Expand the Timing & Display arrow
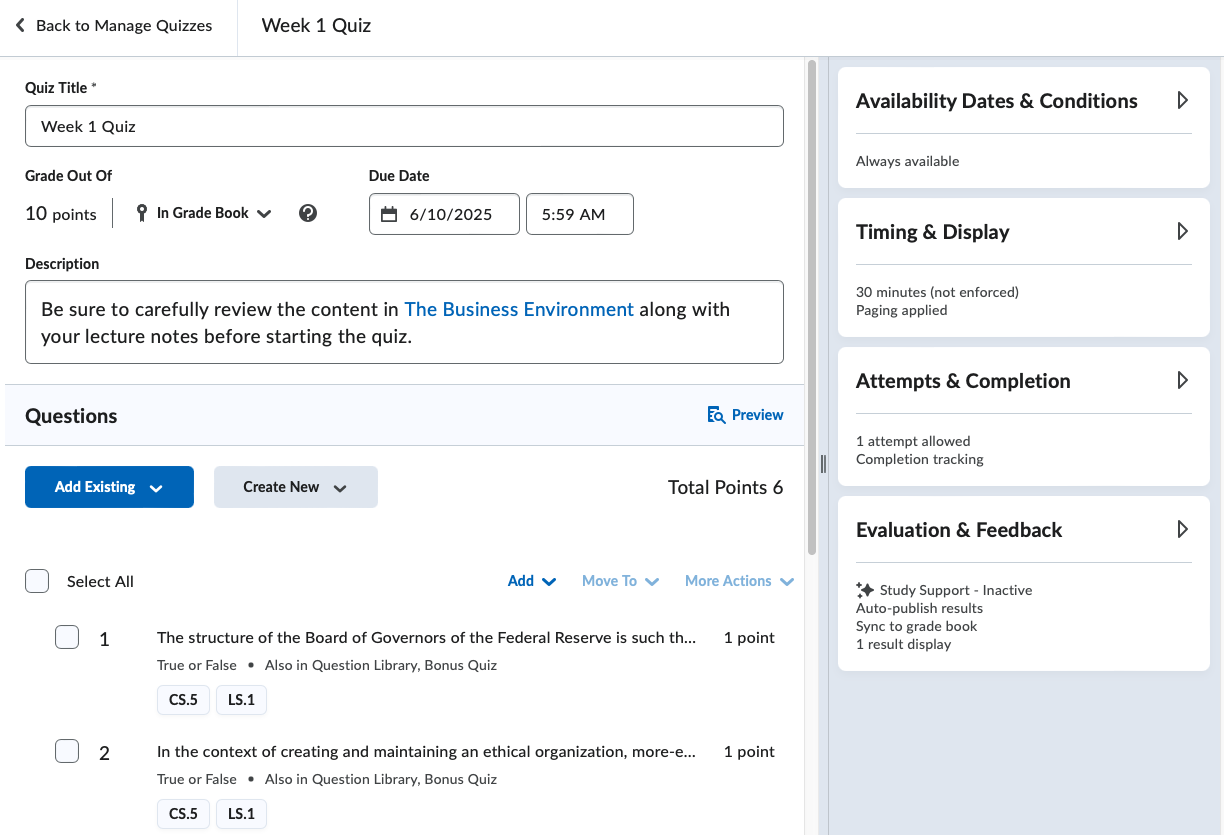The width and height of the screenshot is (1224, 835). [1182, 232]
